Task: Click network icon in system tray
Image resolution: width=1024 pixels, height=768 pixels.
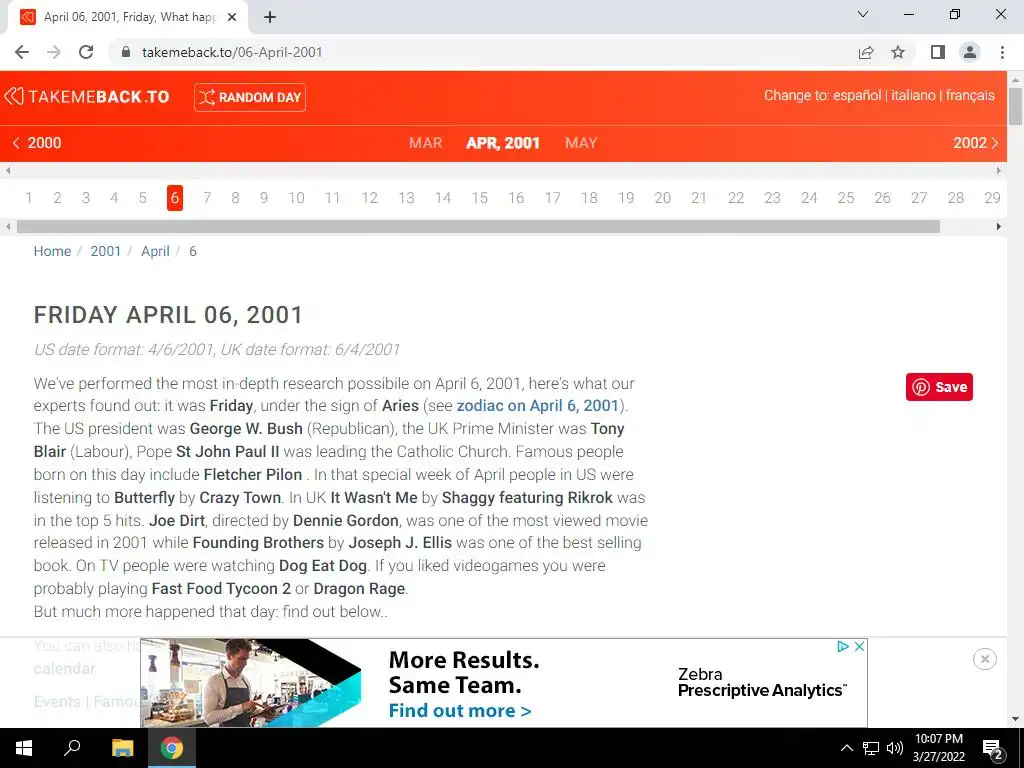Action: pyautogui.click(x=871, y=748)
